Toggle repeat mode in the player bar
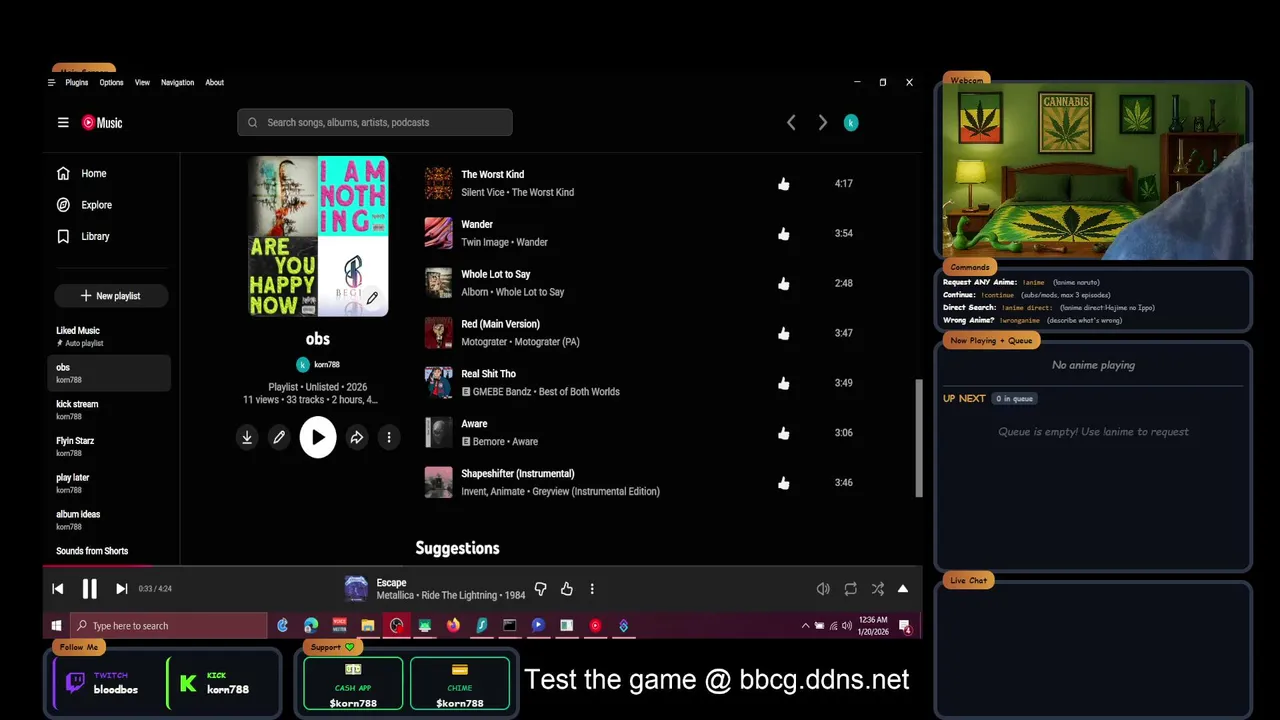This screenshot has height=720, width=1280. click(850, 589)
